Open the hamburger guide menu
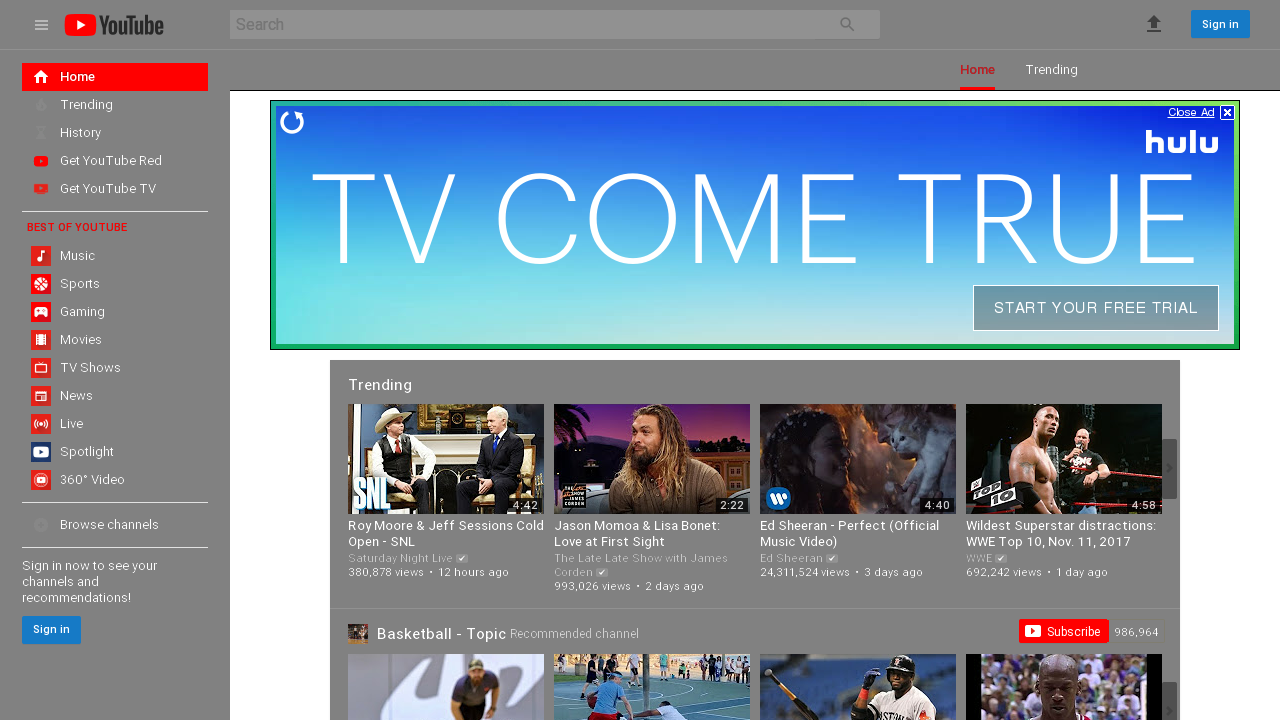1280x720 pixels. pos(41,25)
